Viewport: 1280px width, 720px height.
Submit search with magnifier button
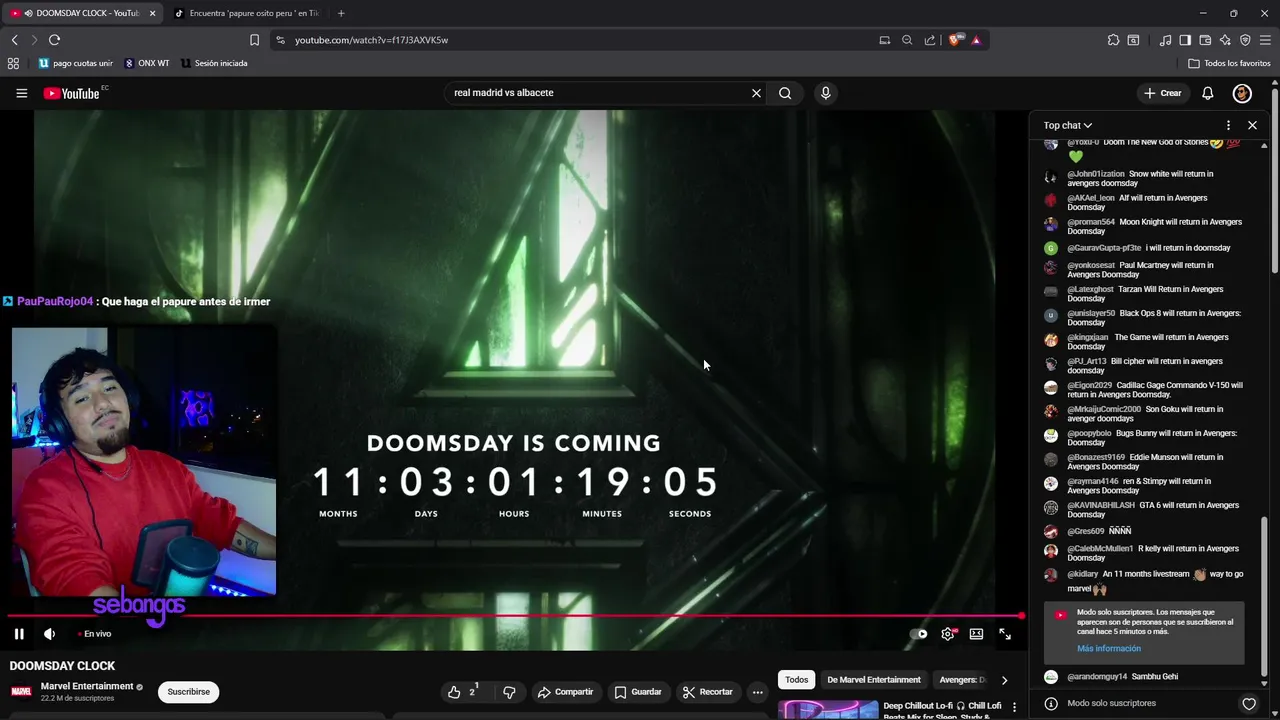pos(785,93)
